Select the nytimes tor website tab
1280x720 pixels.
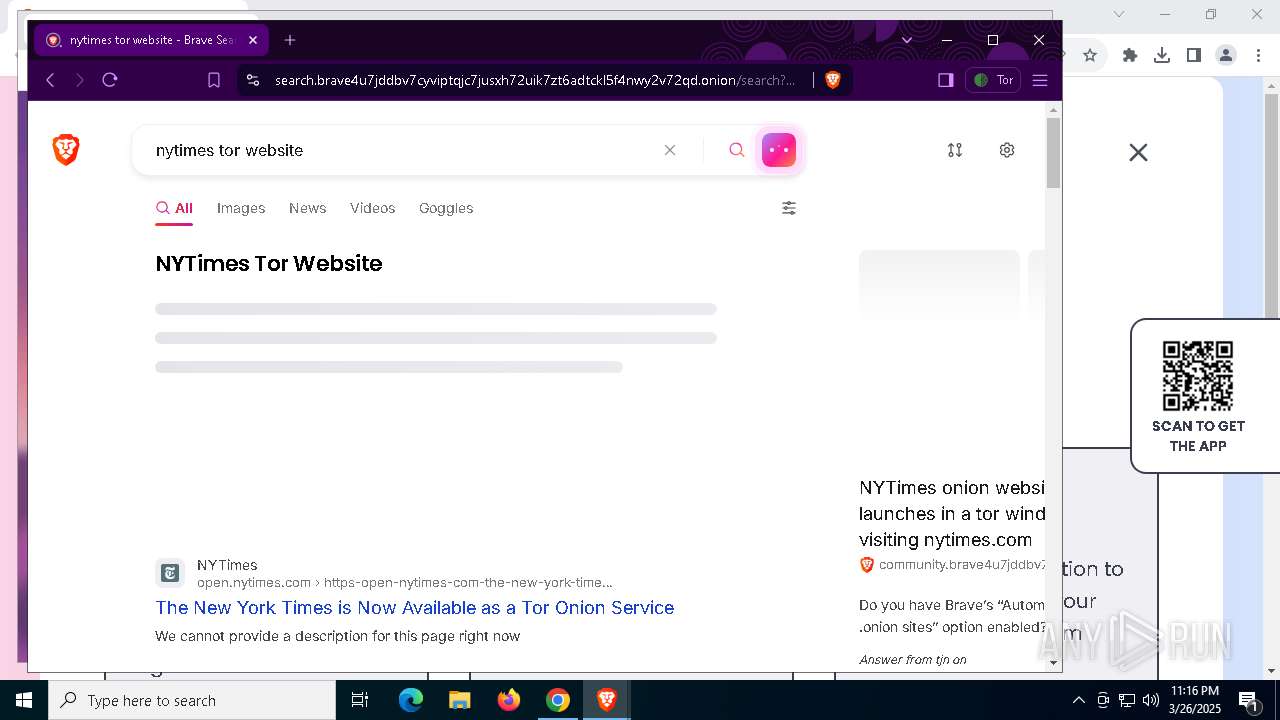pyautogui.click(x=151, y=40)
